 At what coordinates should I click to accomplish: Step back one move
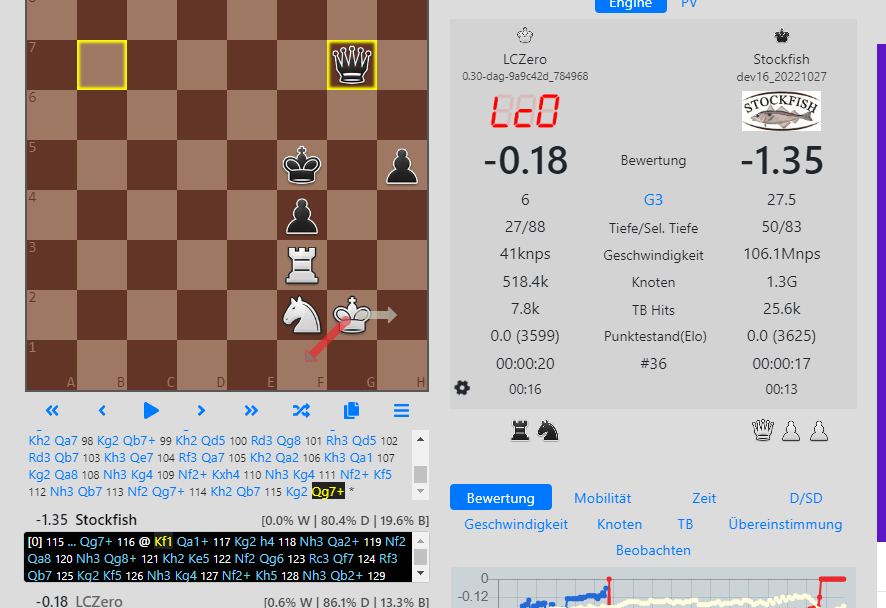[x=102, y=410]
